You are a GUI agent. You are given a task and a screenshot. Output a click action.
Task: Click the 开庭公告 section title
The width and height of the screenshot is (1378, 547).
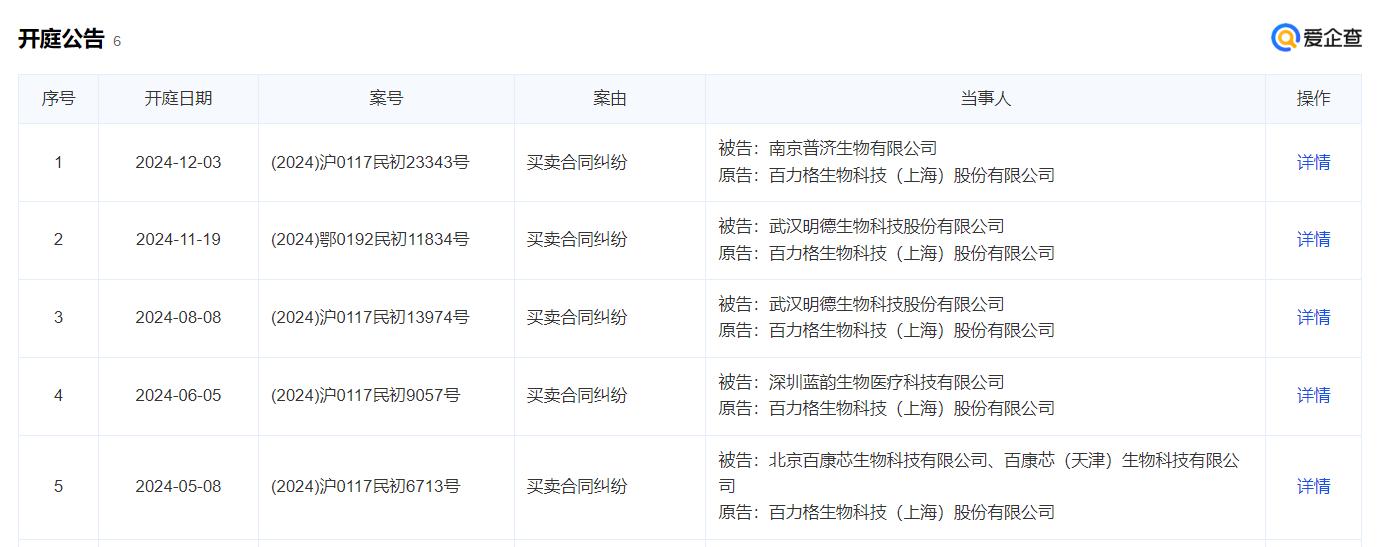click(61, 39)
